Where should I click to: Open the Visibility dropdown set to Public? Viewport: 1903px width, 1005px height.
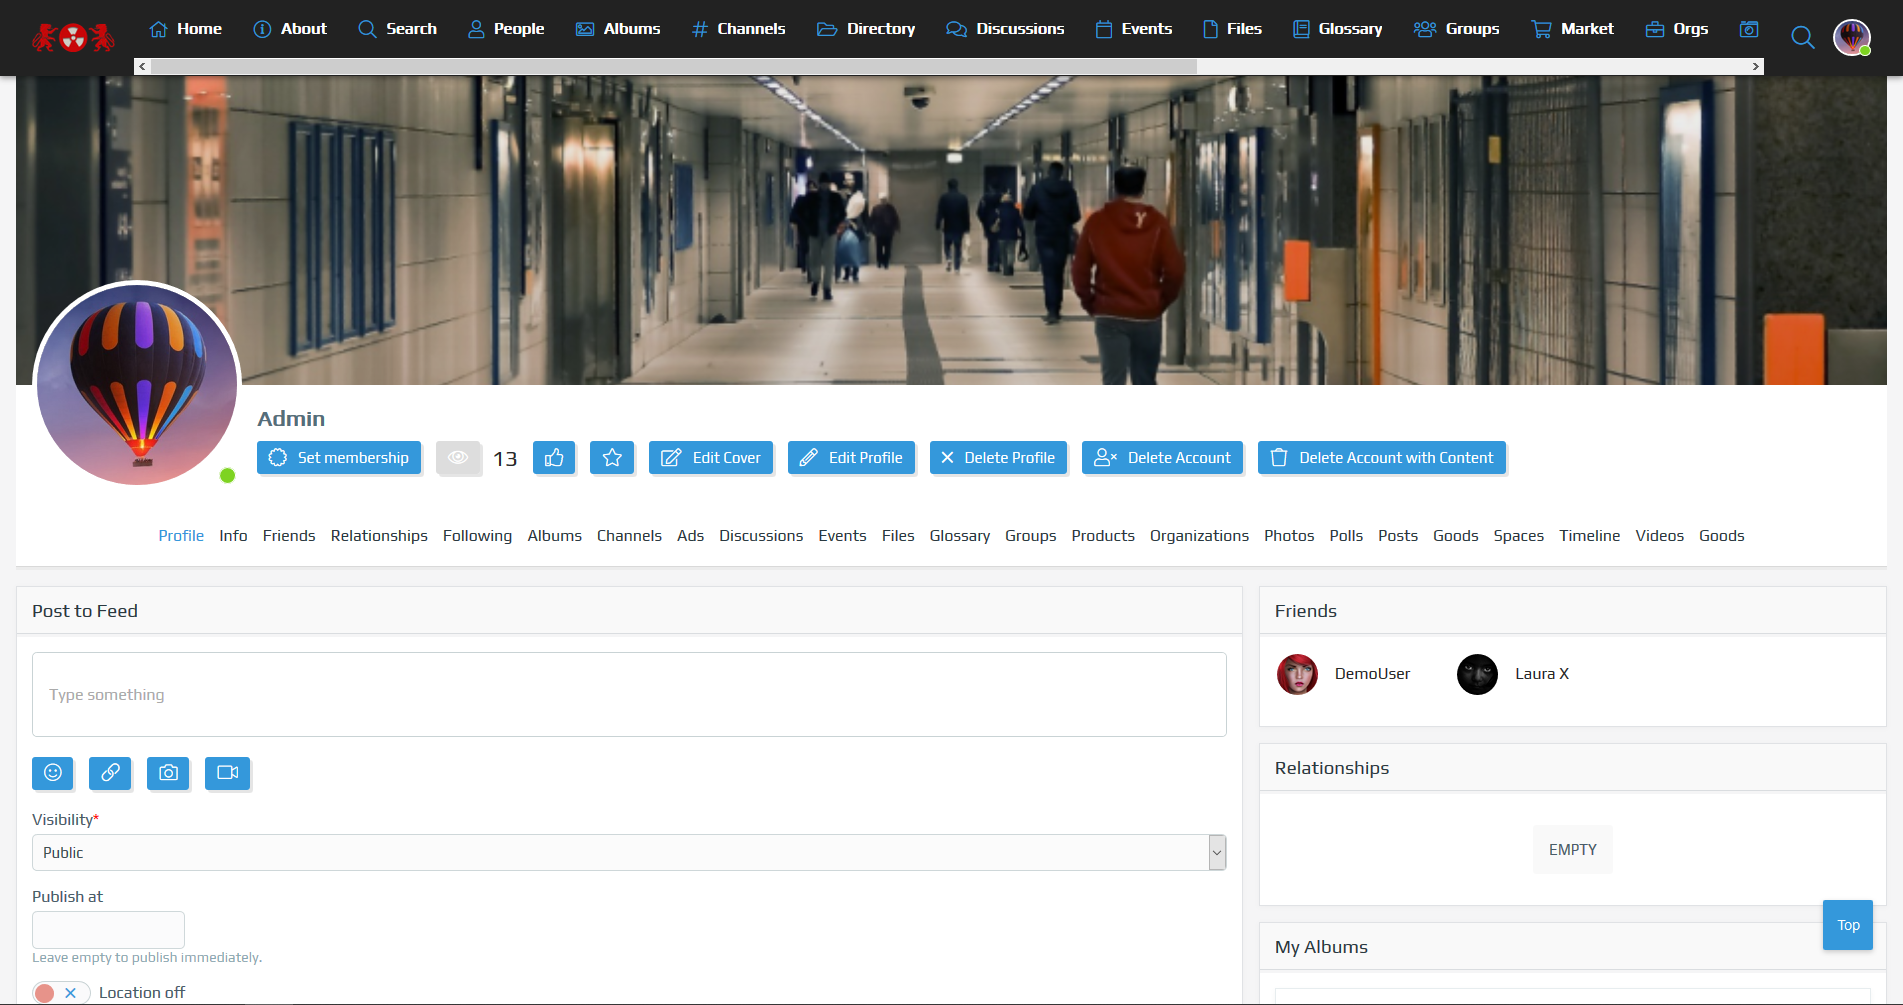628,853
